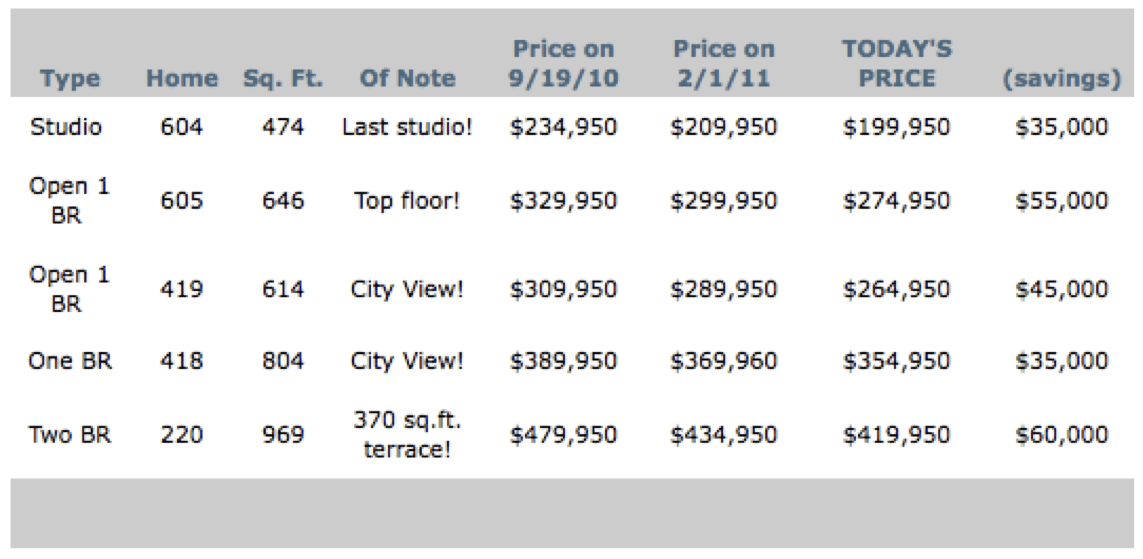The image size is (1143, 559).
Task: Click the Home column header
Action: (x=181, y=79)
